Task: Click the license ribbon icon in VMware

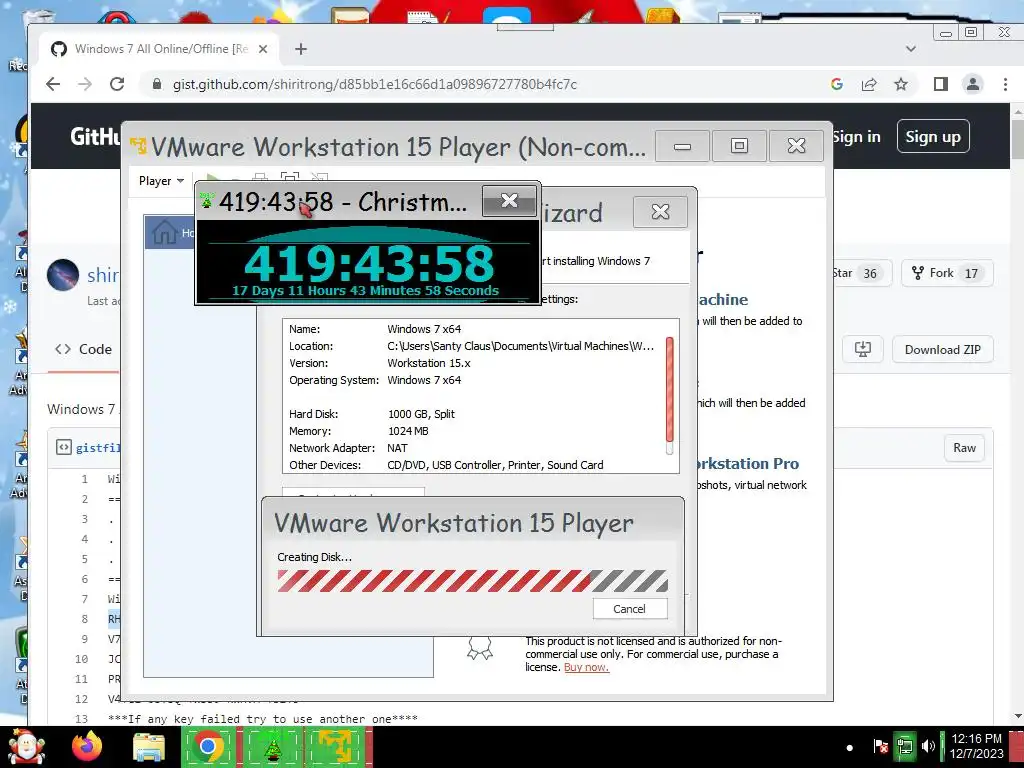Action: click(479, 648)
